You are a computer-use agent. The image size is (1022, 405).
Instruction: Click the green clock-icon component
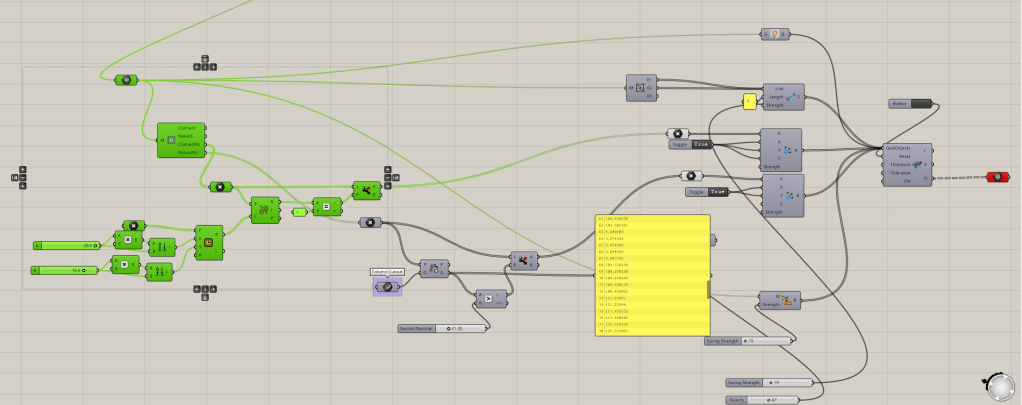coord(208,241)
